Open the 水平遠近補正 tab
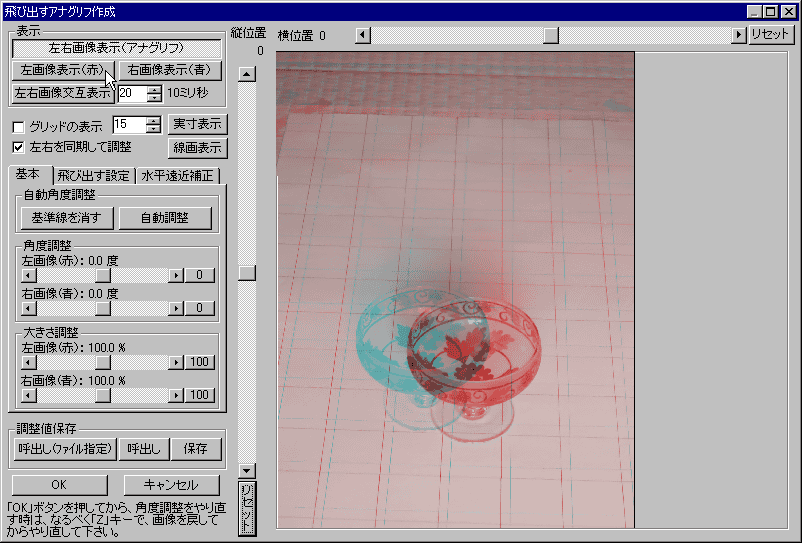 click(x=177, y=176)
